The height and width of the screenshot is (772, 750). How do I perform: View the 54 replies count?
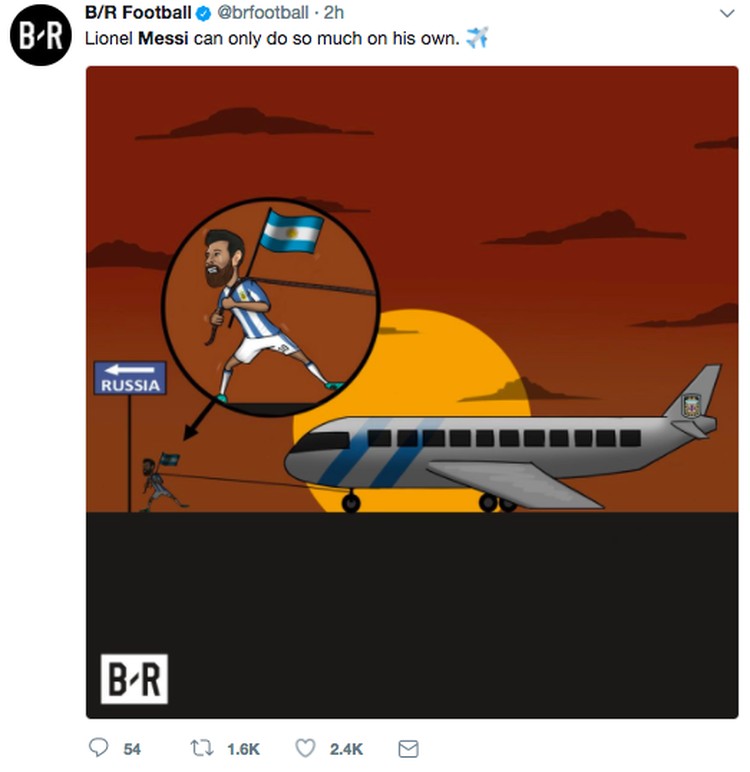(x=132, y=749)
